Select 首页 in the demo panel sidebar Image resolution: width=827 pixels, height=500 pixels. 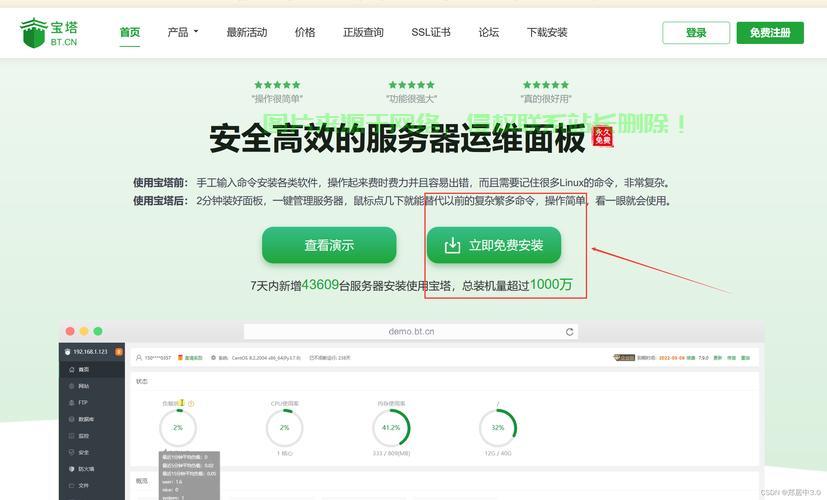92,370
